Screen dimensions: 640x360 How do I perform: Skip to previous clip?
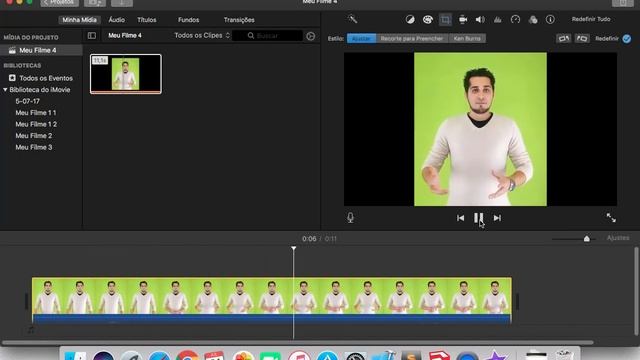click(460, 218)
